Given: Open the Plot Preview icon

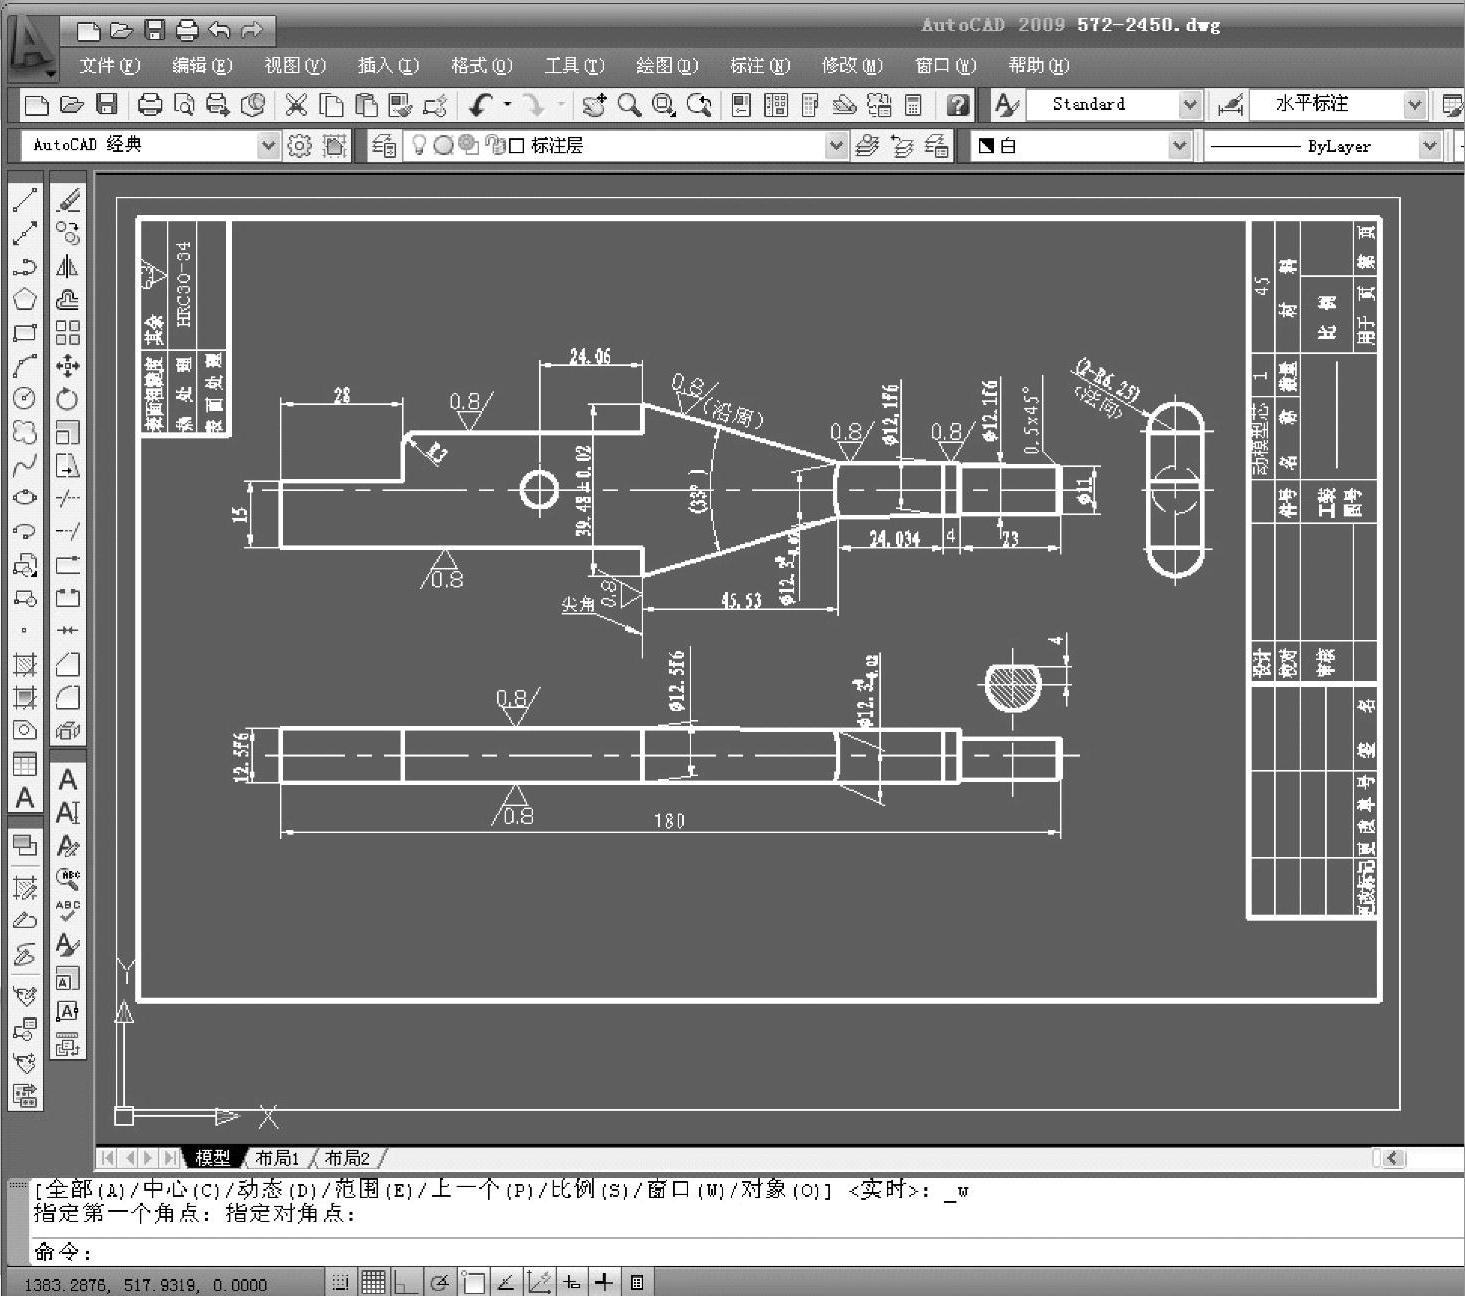Looking at the screenshot, I should coord(184,105).
